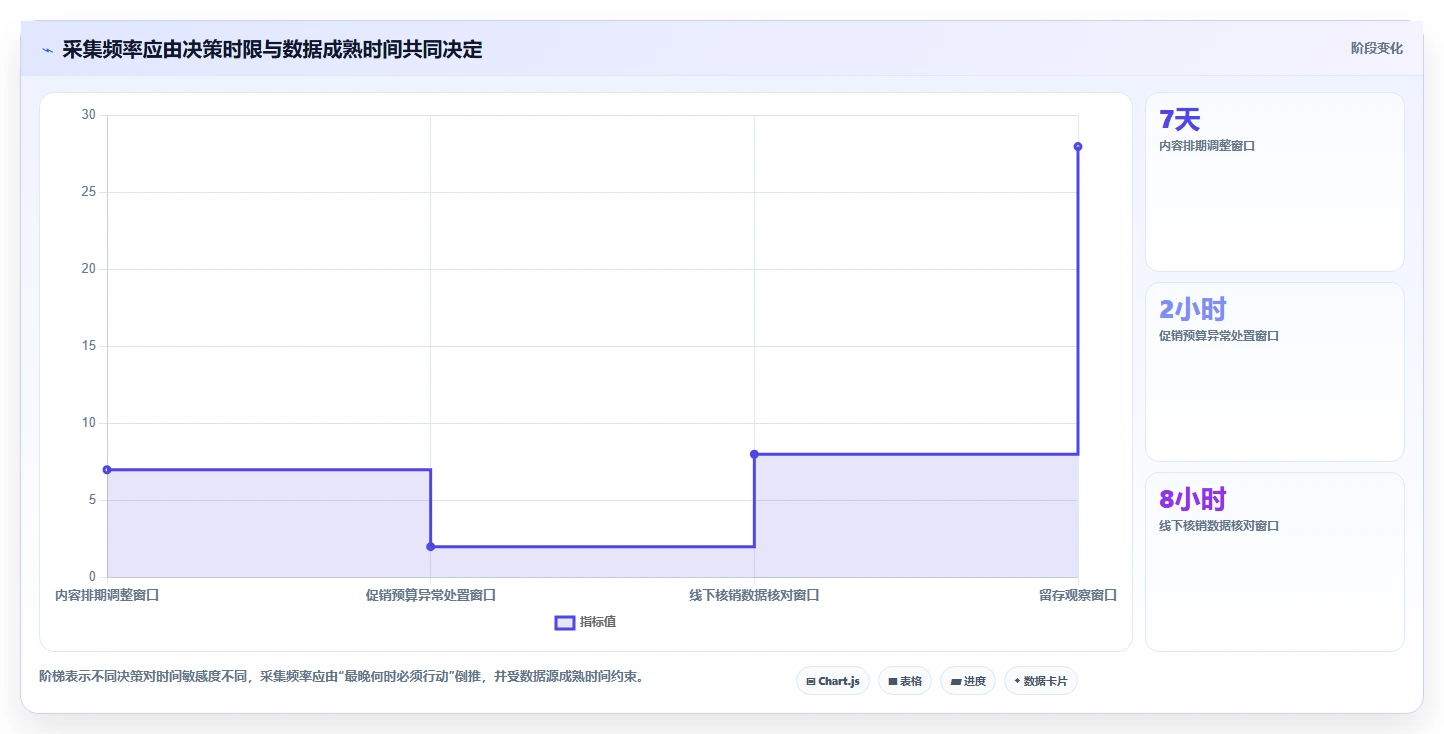Click the y-axis value 20
Image resolution: width=1444 pixels, height=734 pixels.
[x=89, y=269]
